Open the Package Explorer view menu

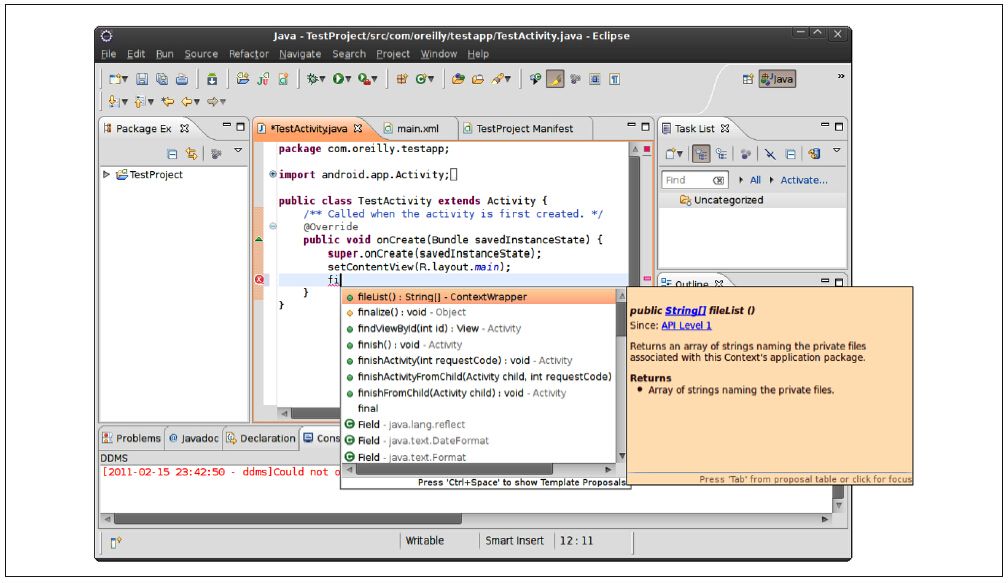tap(238, 150)
